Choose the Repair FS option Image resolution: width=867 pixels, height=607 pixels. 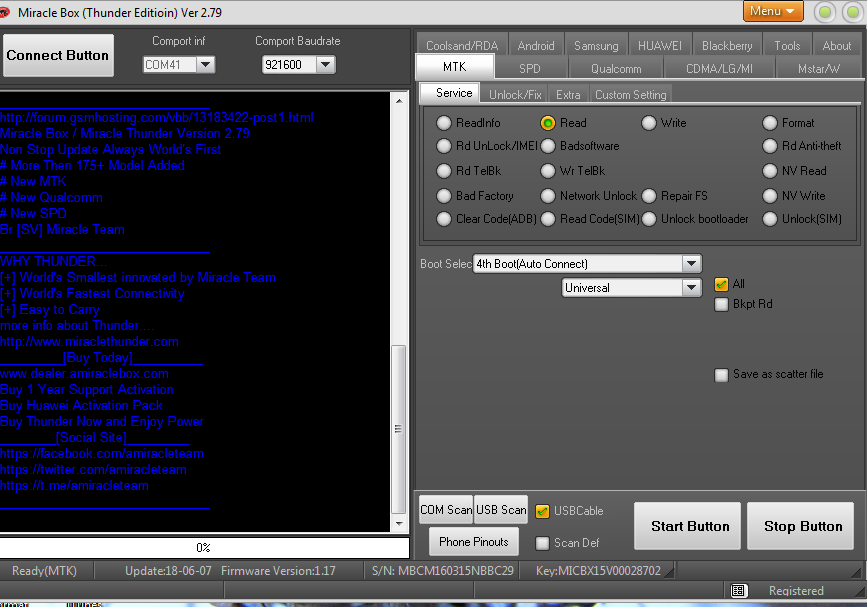pyautogui.click(x=649, y=196)
